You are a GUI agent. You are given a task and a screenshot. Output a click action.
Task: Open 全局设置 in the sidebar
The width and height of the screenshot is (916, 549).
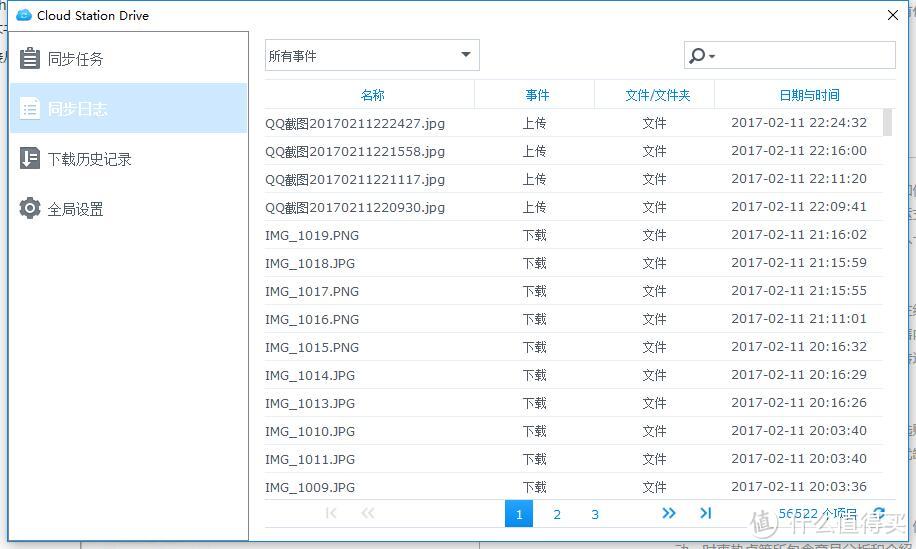click(x=129, y=209)
